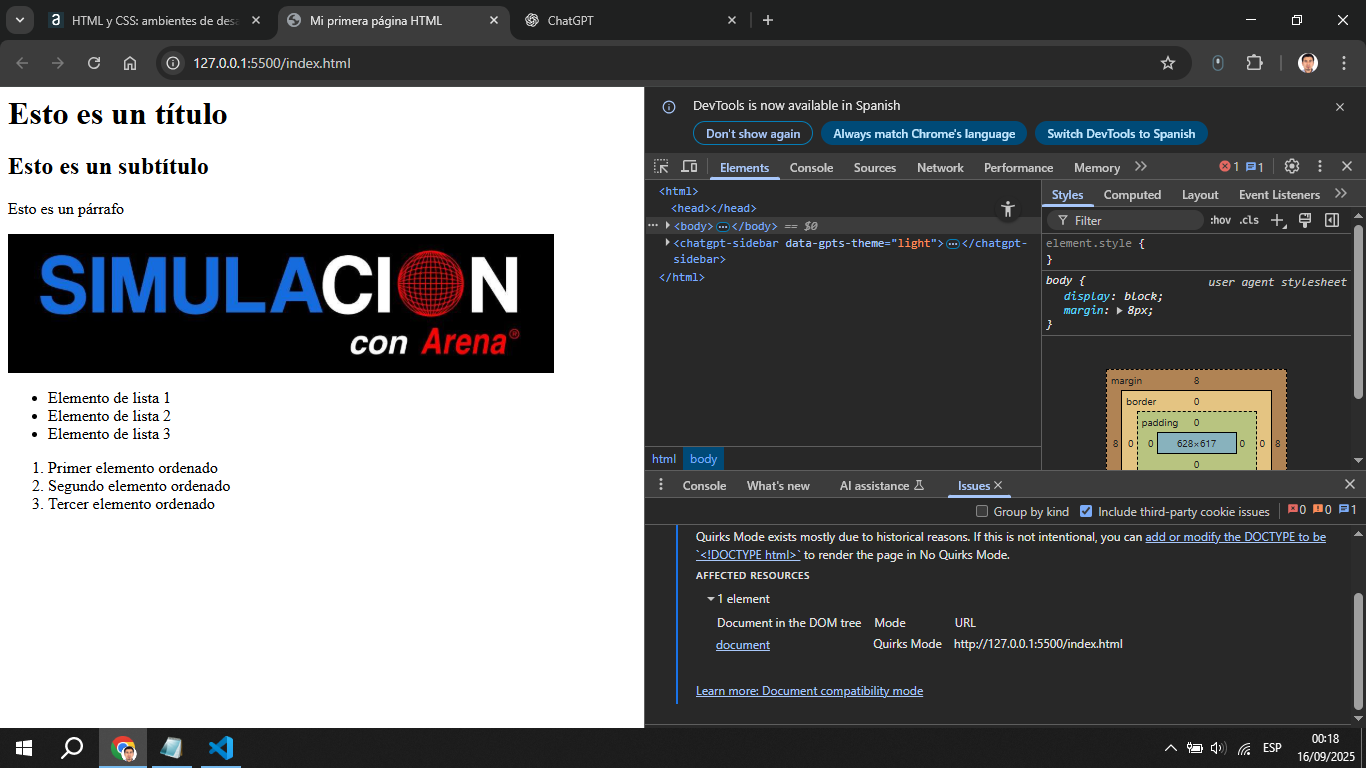Expand the body element node
This screenshot has height=768, width=1366.
[668, 226]
